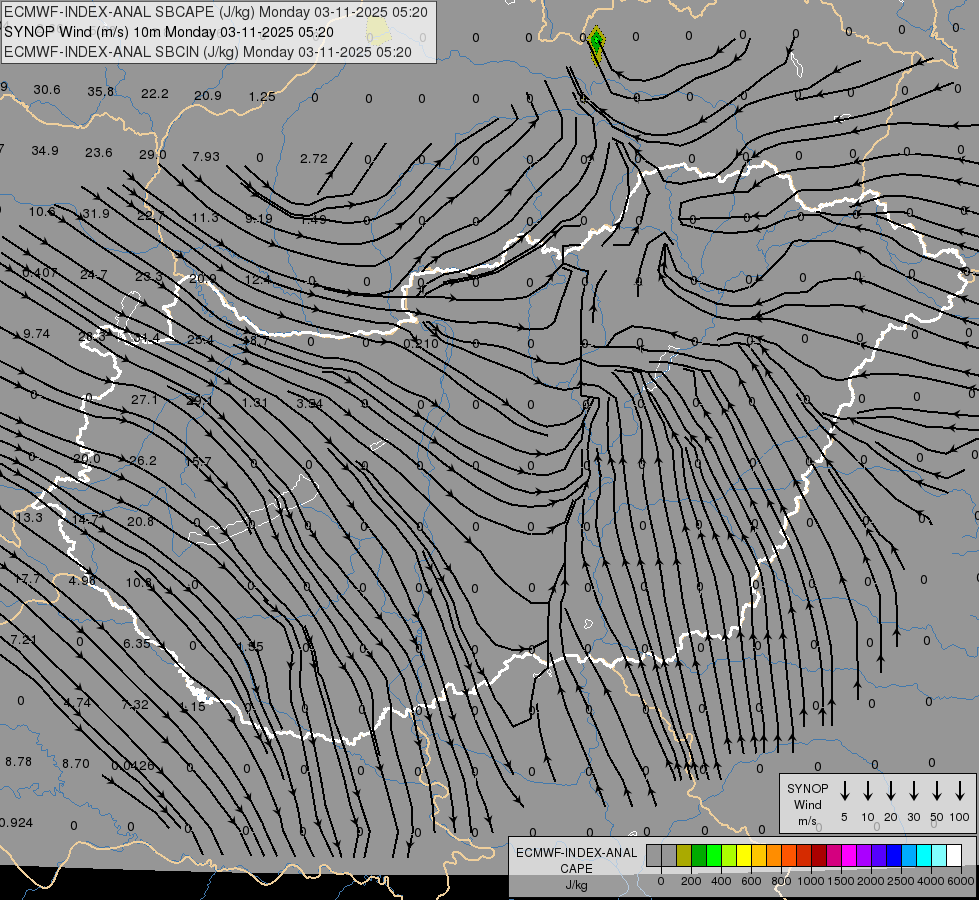Click the map value 26.2
979x900 pixels.
(142, 461)
